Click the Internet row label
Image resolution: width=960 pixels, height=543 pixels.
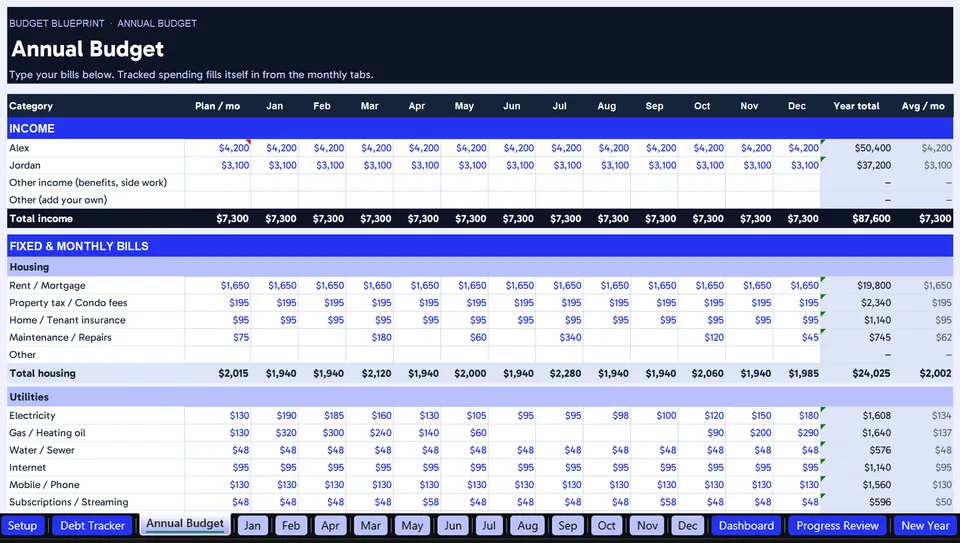pos(28,468)
